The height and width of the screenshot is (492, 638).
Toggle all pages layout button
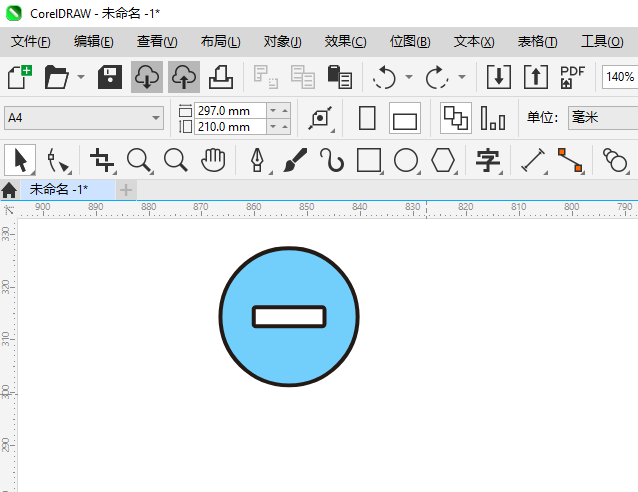(456, 118)
